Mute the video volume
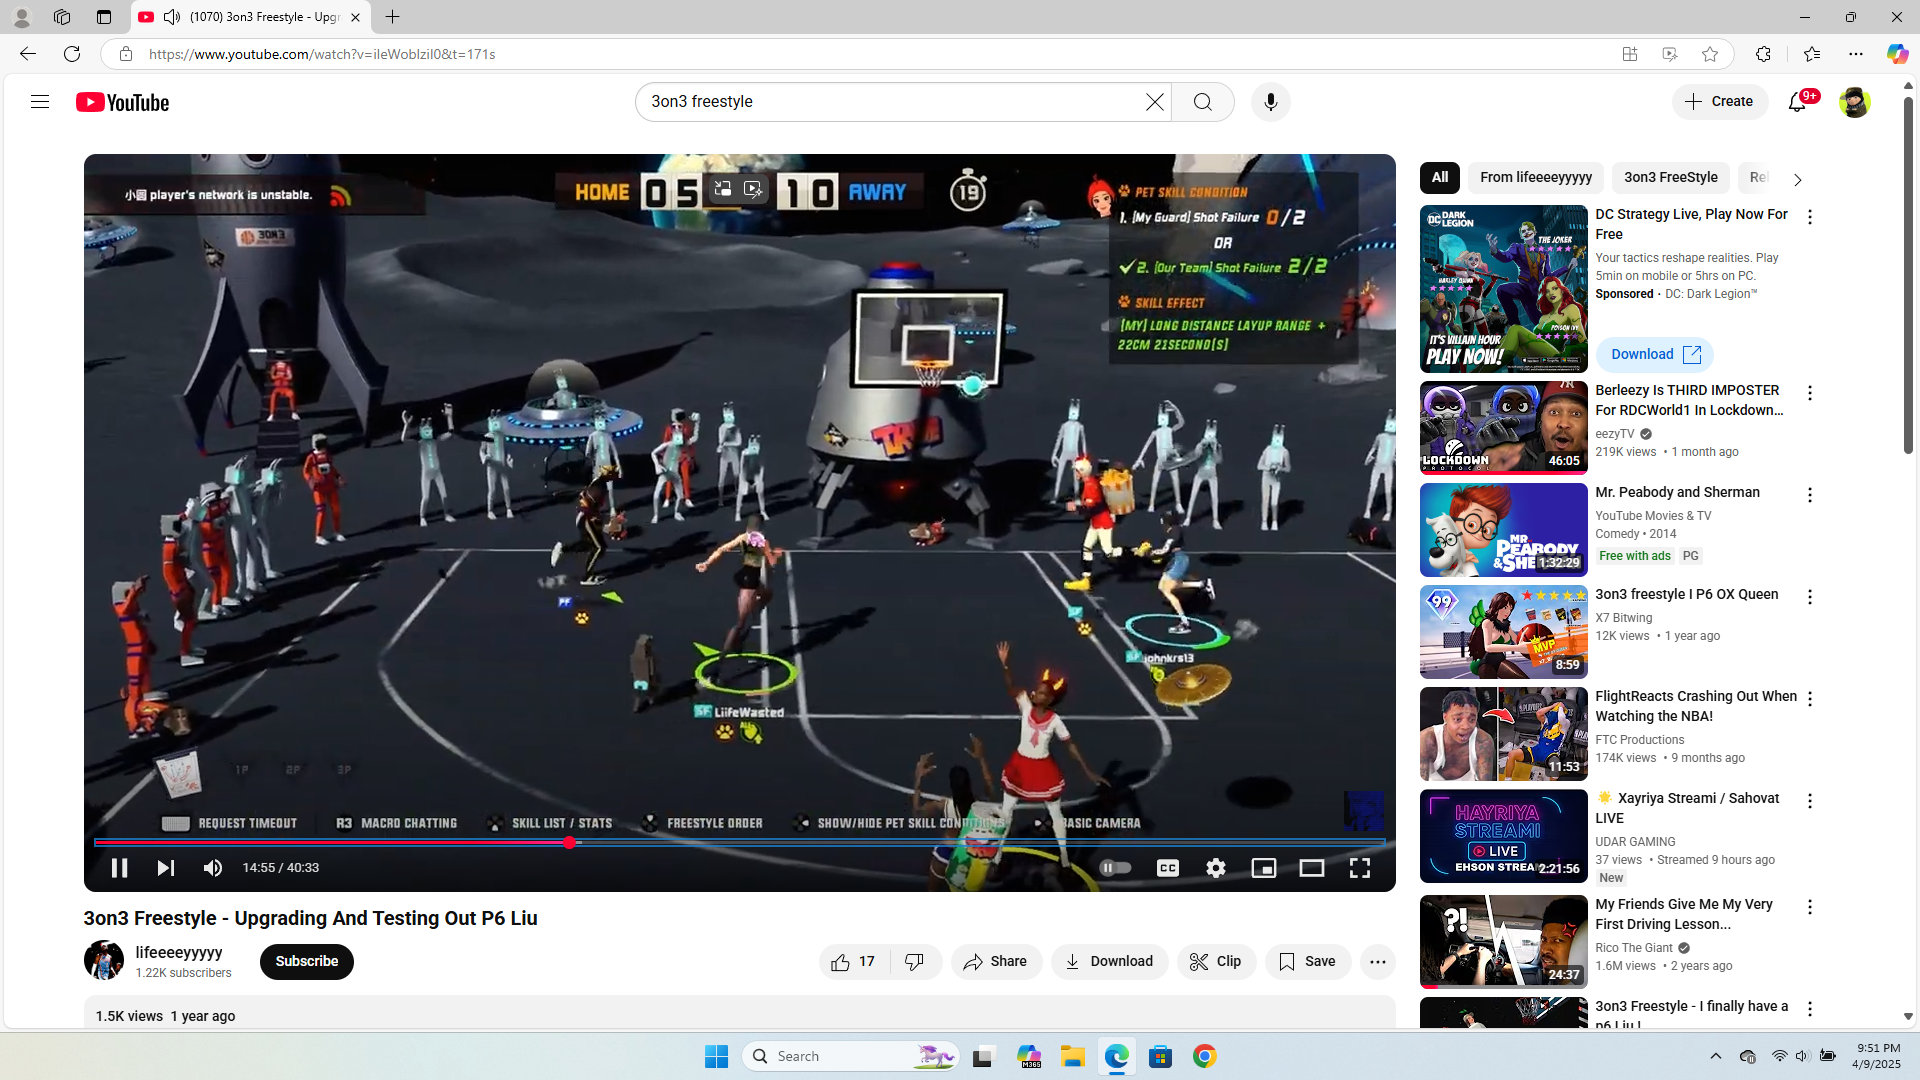1920x1080 pixels. 213,868
